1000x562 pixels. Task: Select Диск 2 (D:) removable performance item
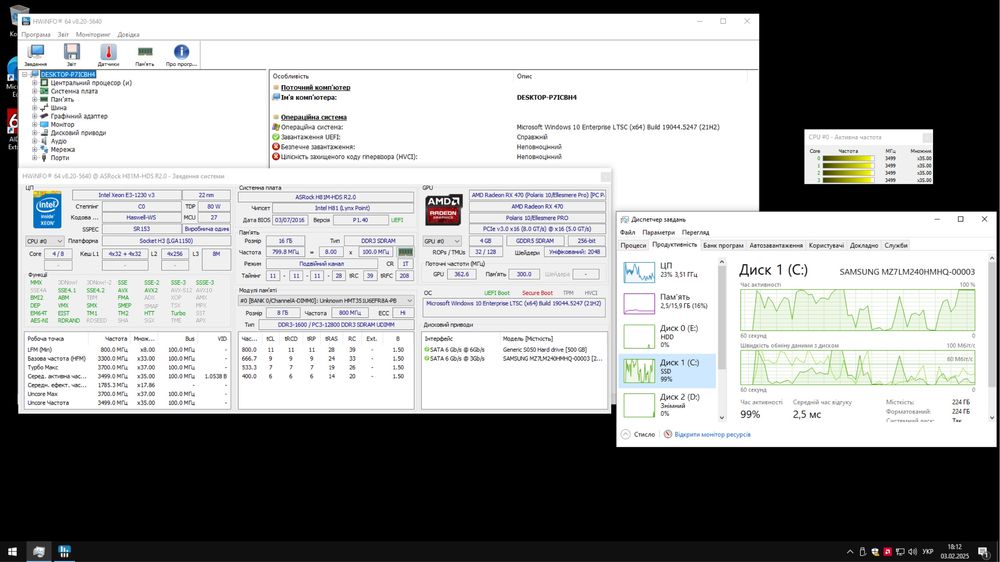(668, 404)
